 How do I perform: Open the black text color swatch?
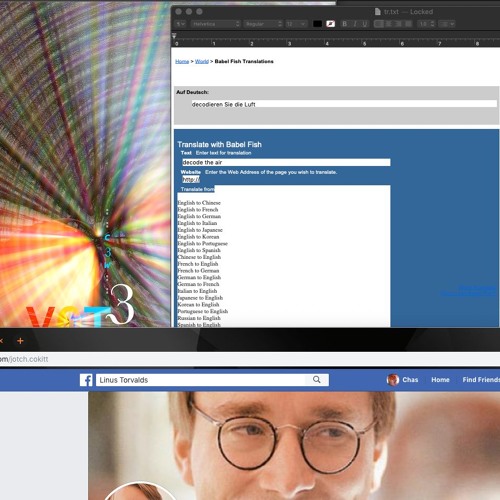point(317,24)
